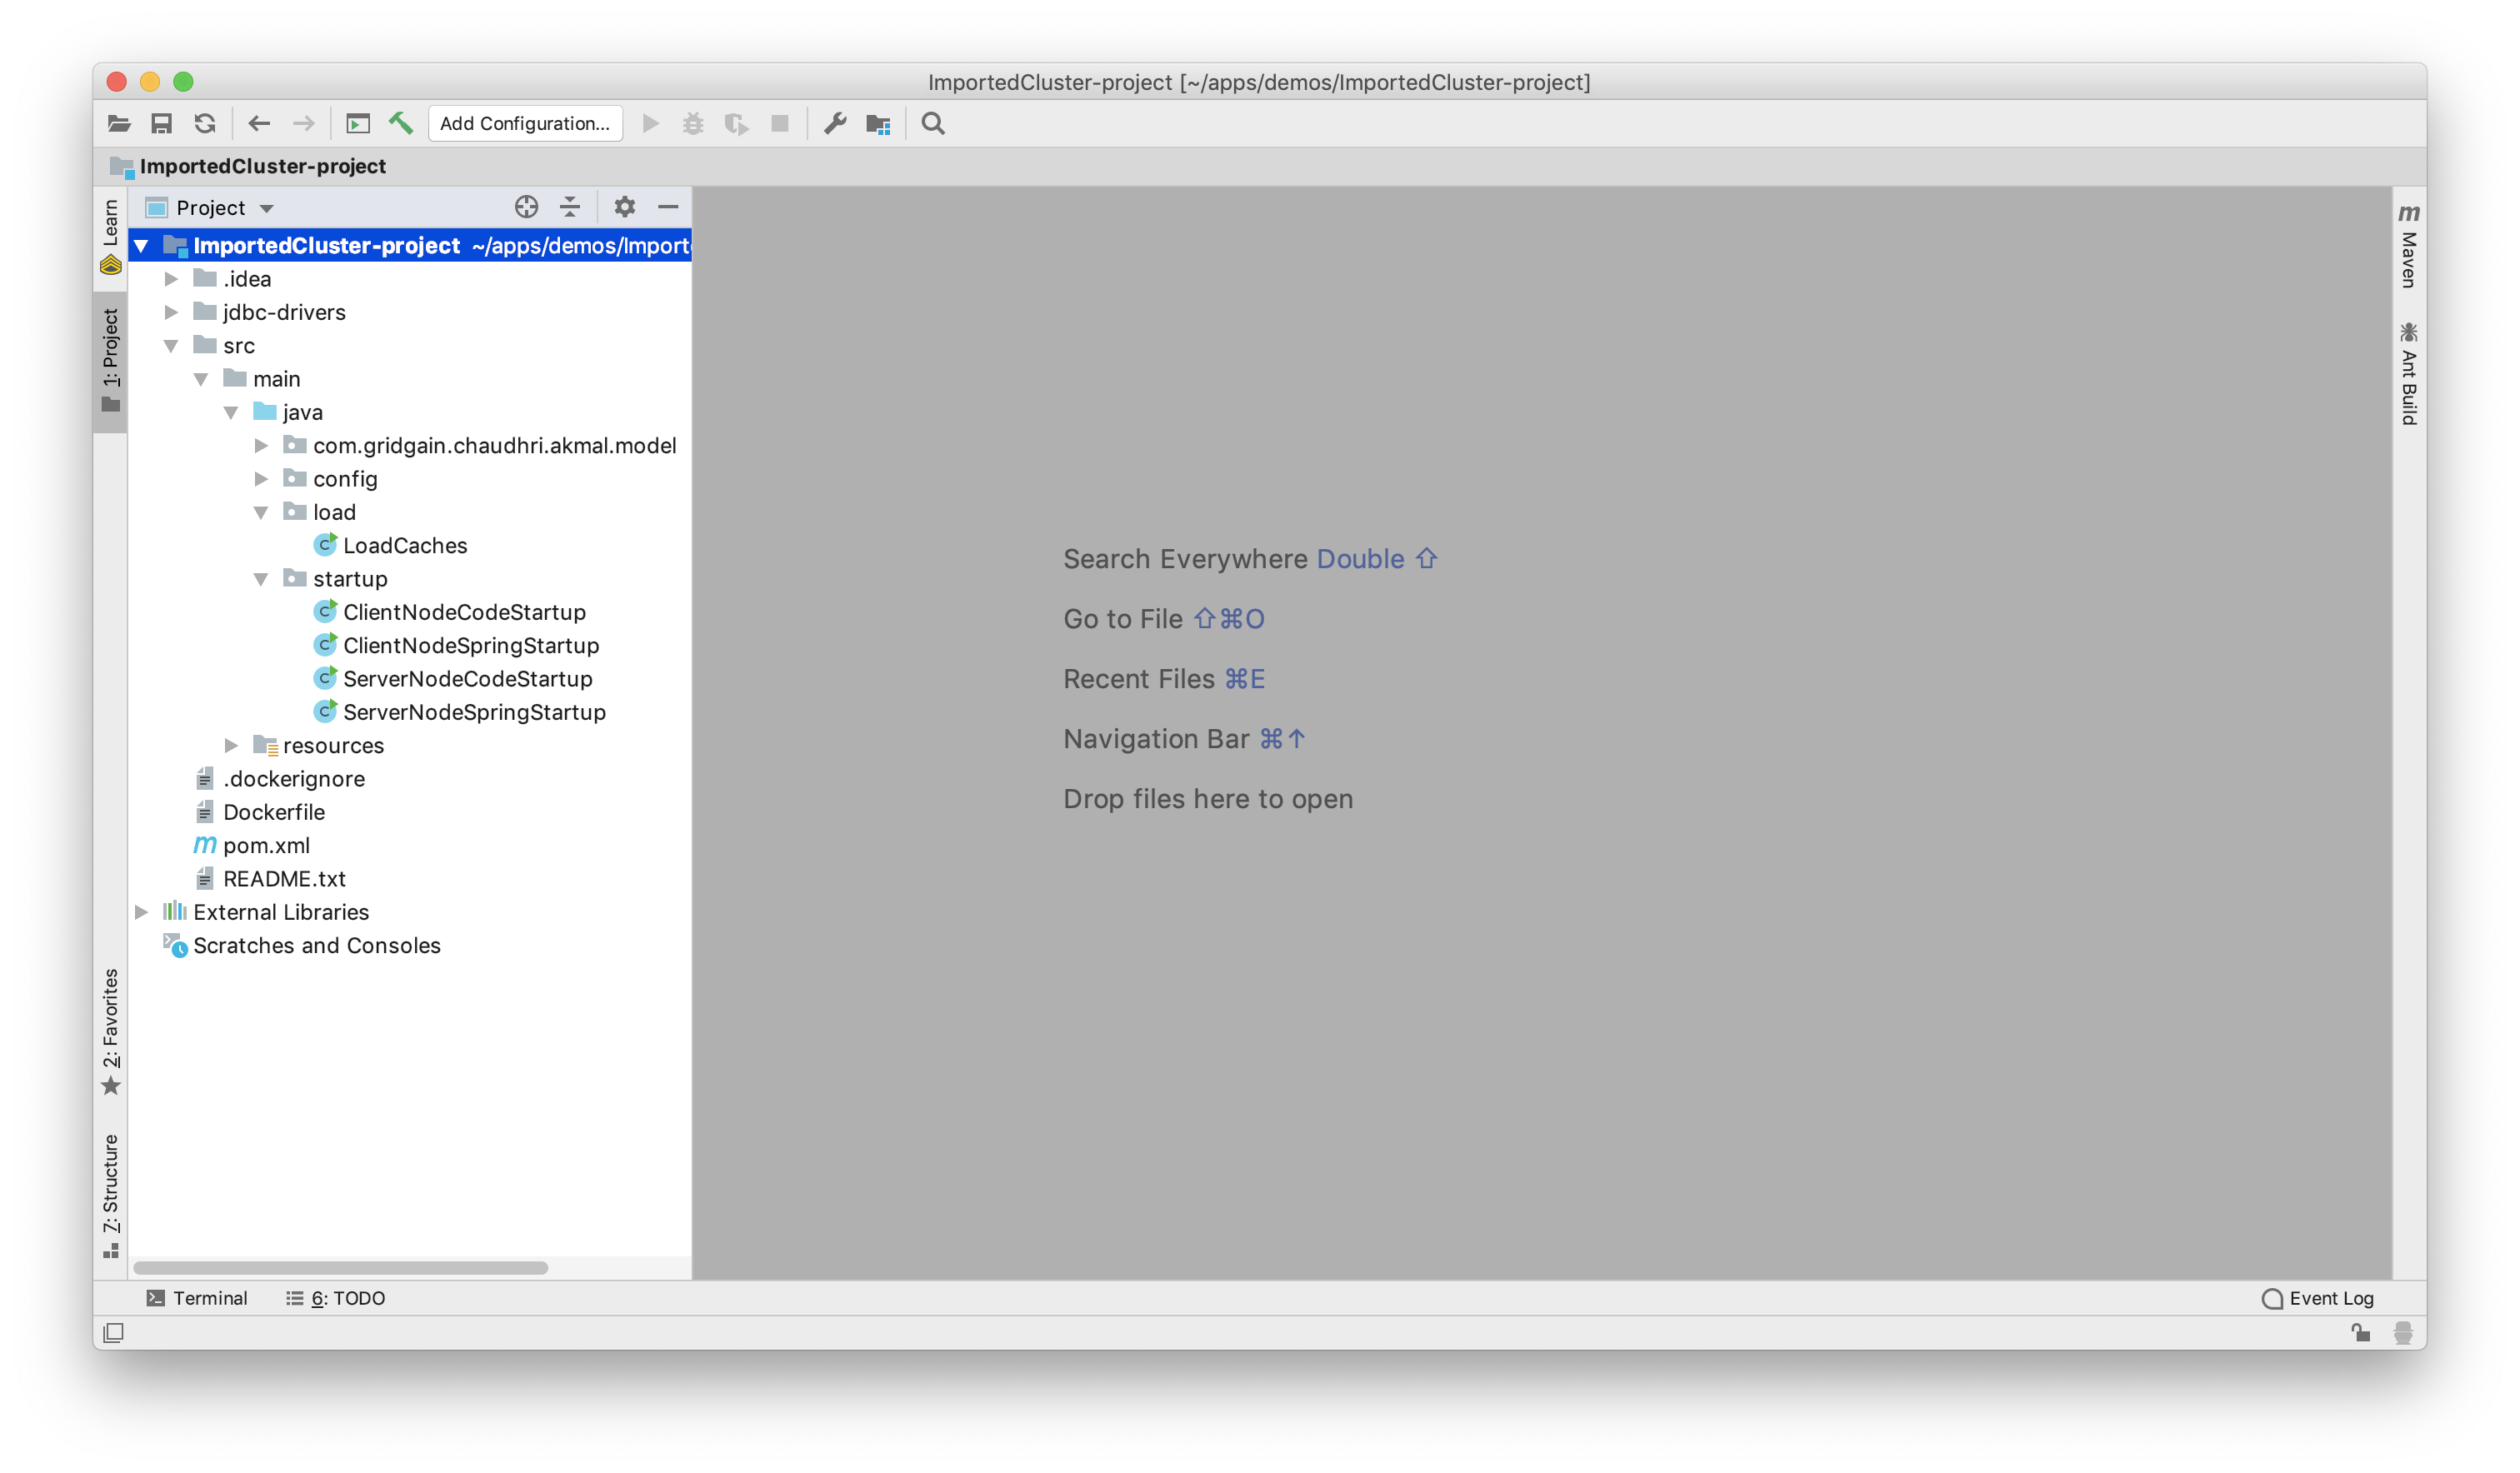Toggle the read-only lock icon in the status bar
Screen dimensions: 2520x1473
pyautogui.click(x=2360, y=1332)
